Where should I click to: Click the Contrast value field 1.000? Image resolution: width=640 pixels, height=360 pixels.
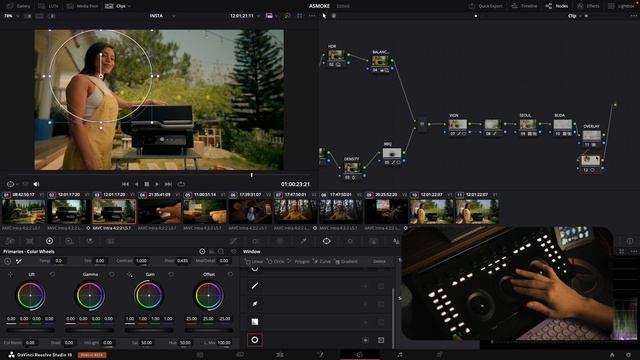point(141,260)
